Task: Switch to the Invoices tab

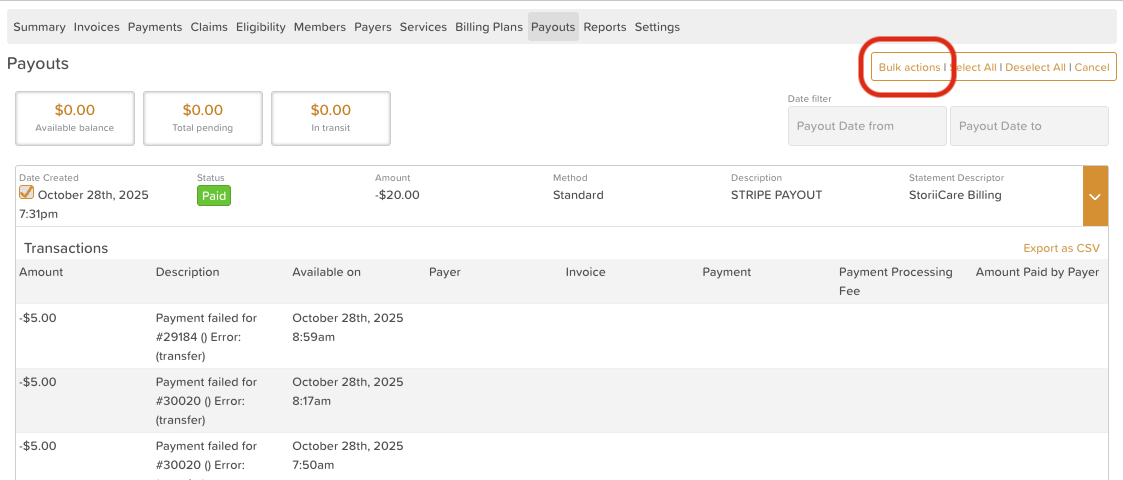Action: point(96,27)
